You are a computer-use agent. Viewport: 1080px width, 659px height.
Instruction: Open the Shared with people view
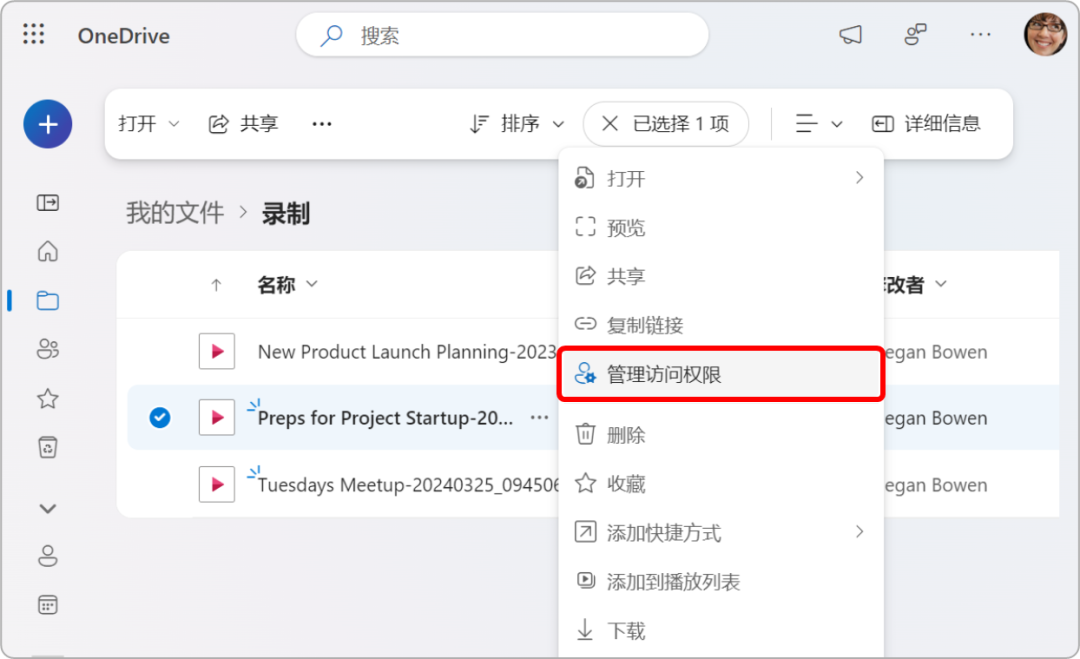[x=47, y=349]
